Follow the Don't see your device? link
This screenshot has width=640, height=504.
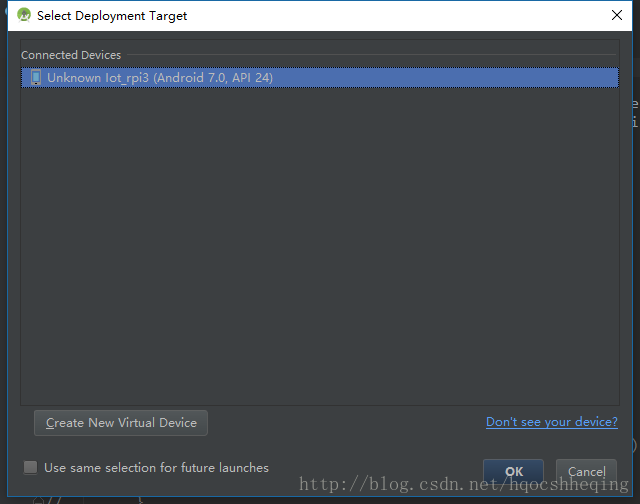(x=552, y=422)
